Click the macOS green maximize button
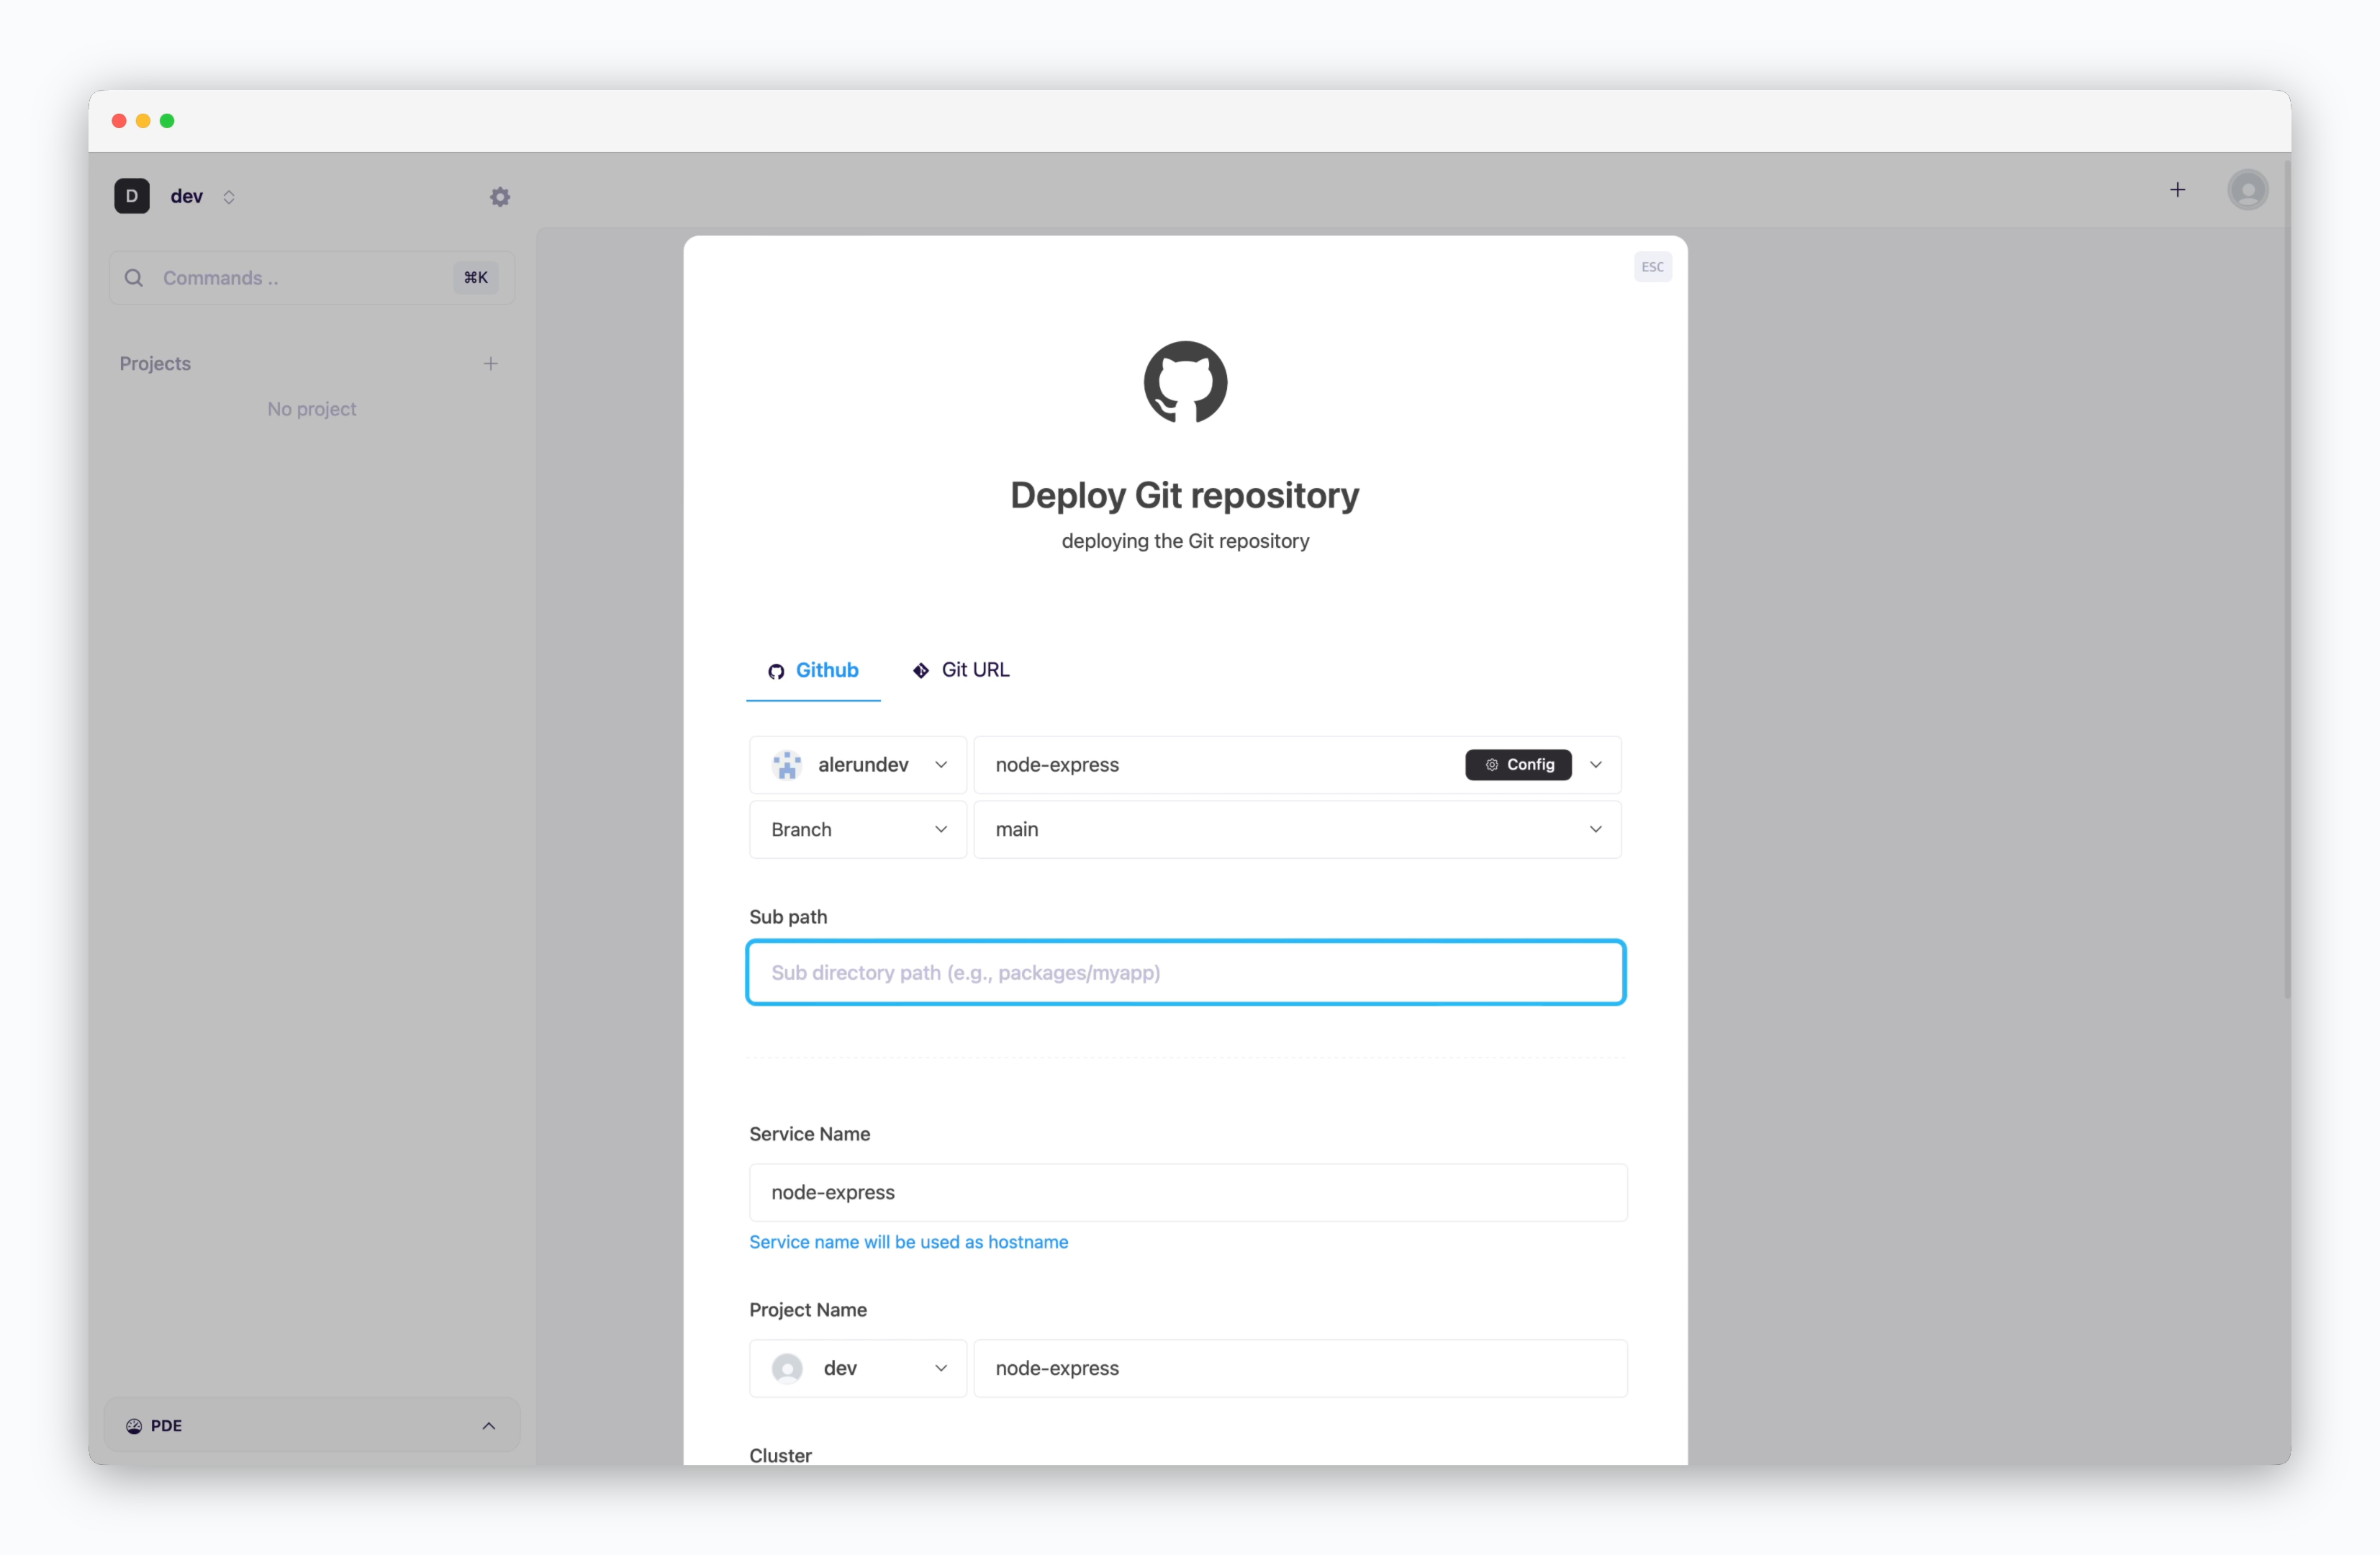The image size is (2380, 1555). 167,121
